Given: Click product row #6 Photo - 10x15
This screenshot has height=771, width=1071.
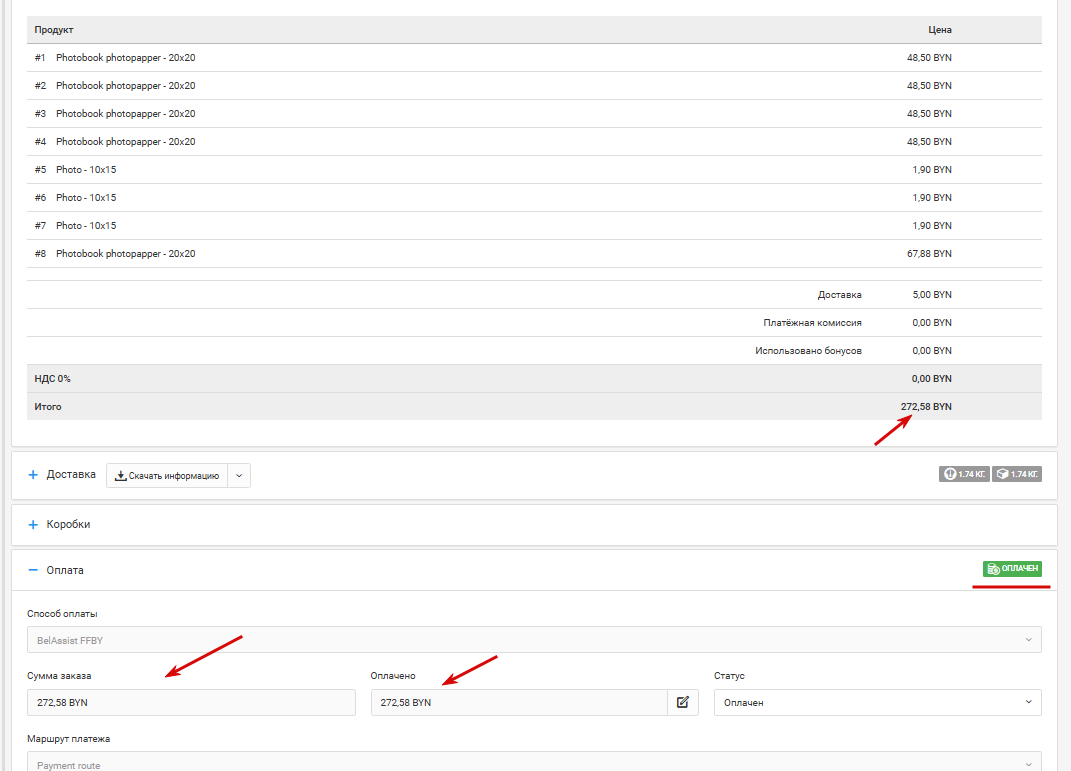Looking at the screenshot, I should point(534,198).
